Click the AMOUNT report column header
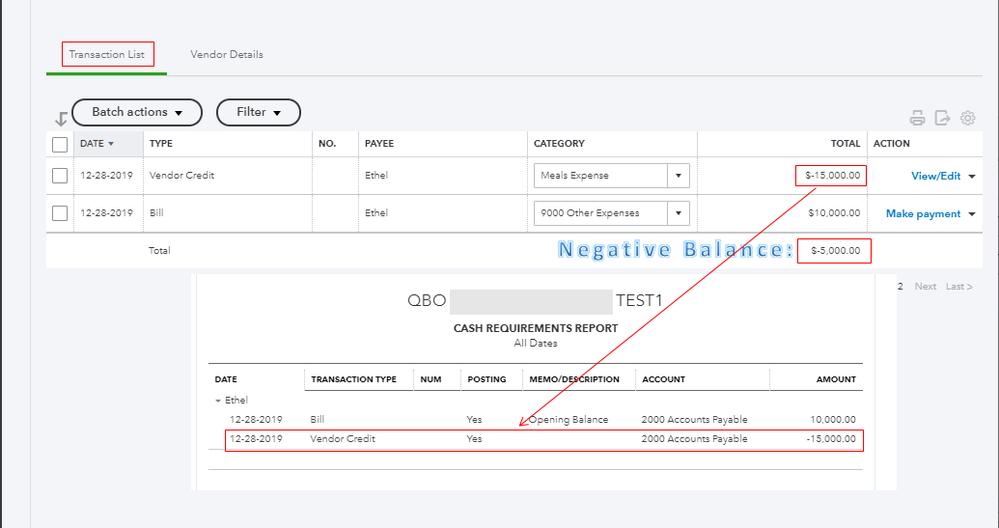Screen dimensions: 999x528 pyautogui.click(x=836, y=379)
